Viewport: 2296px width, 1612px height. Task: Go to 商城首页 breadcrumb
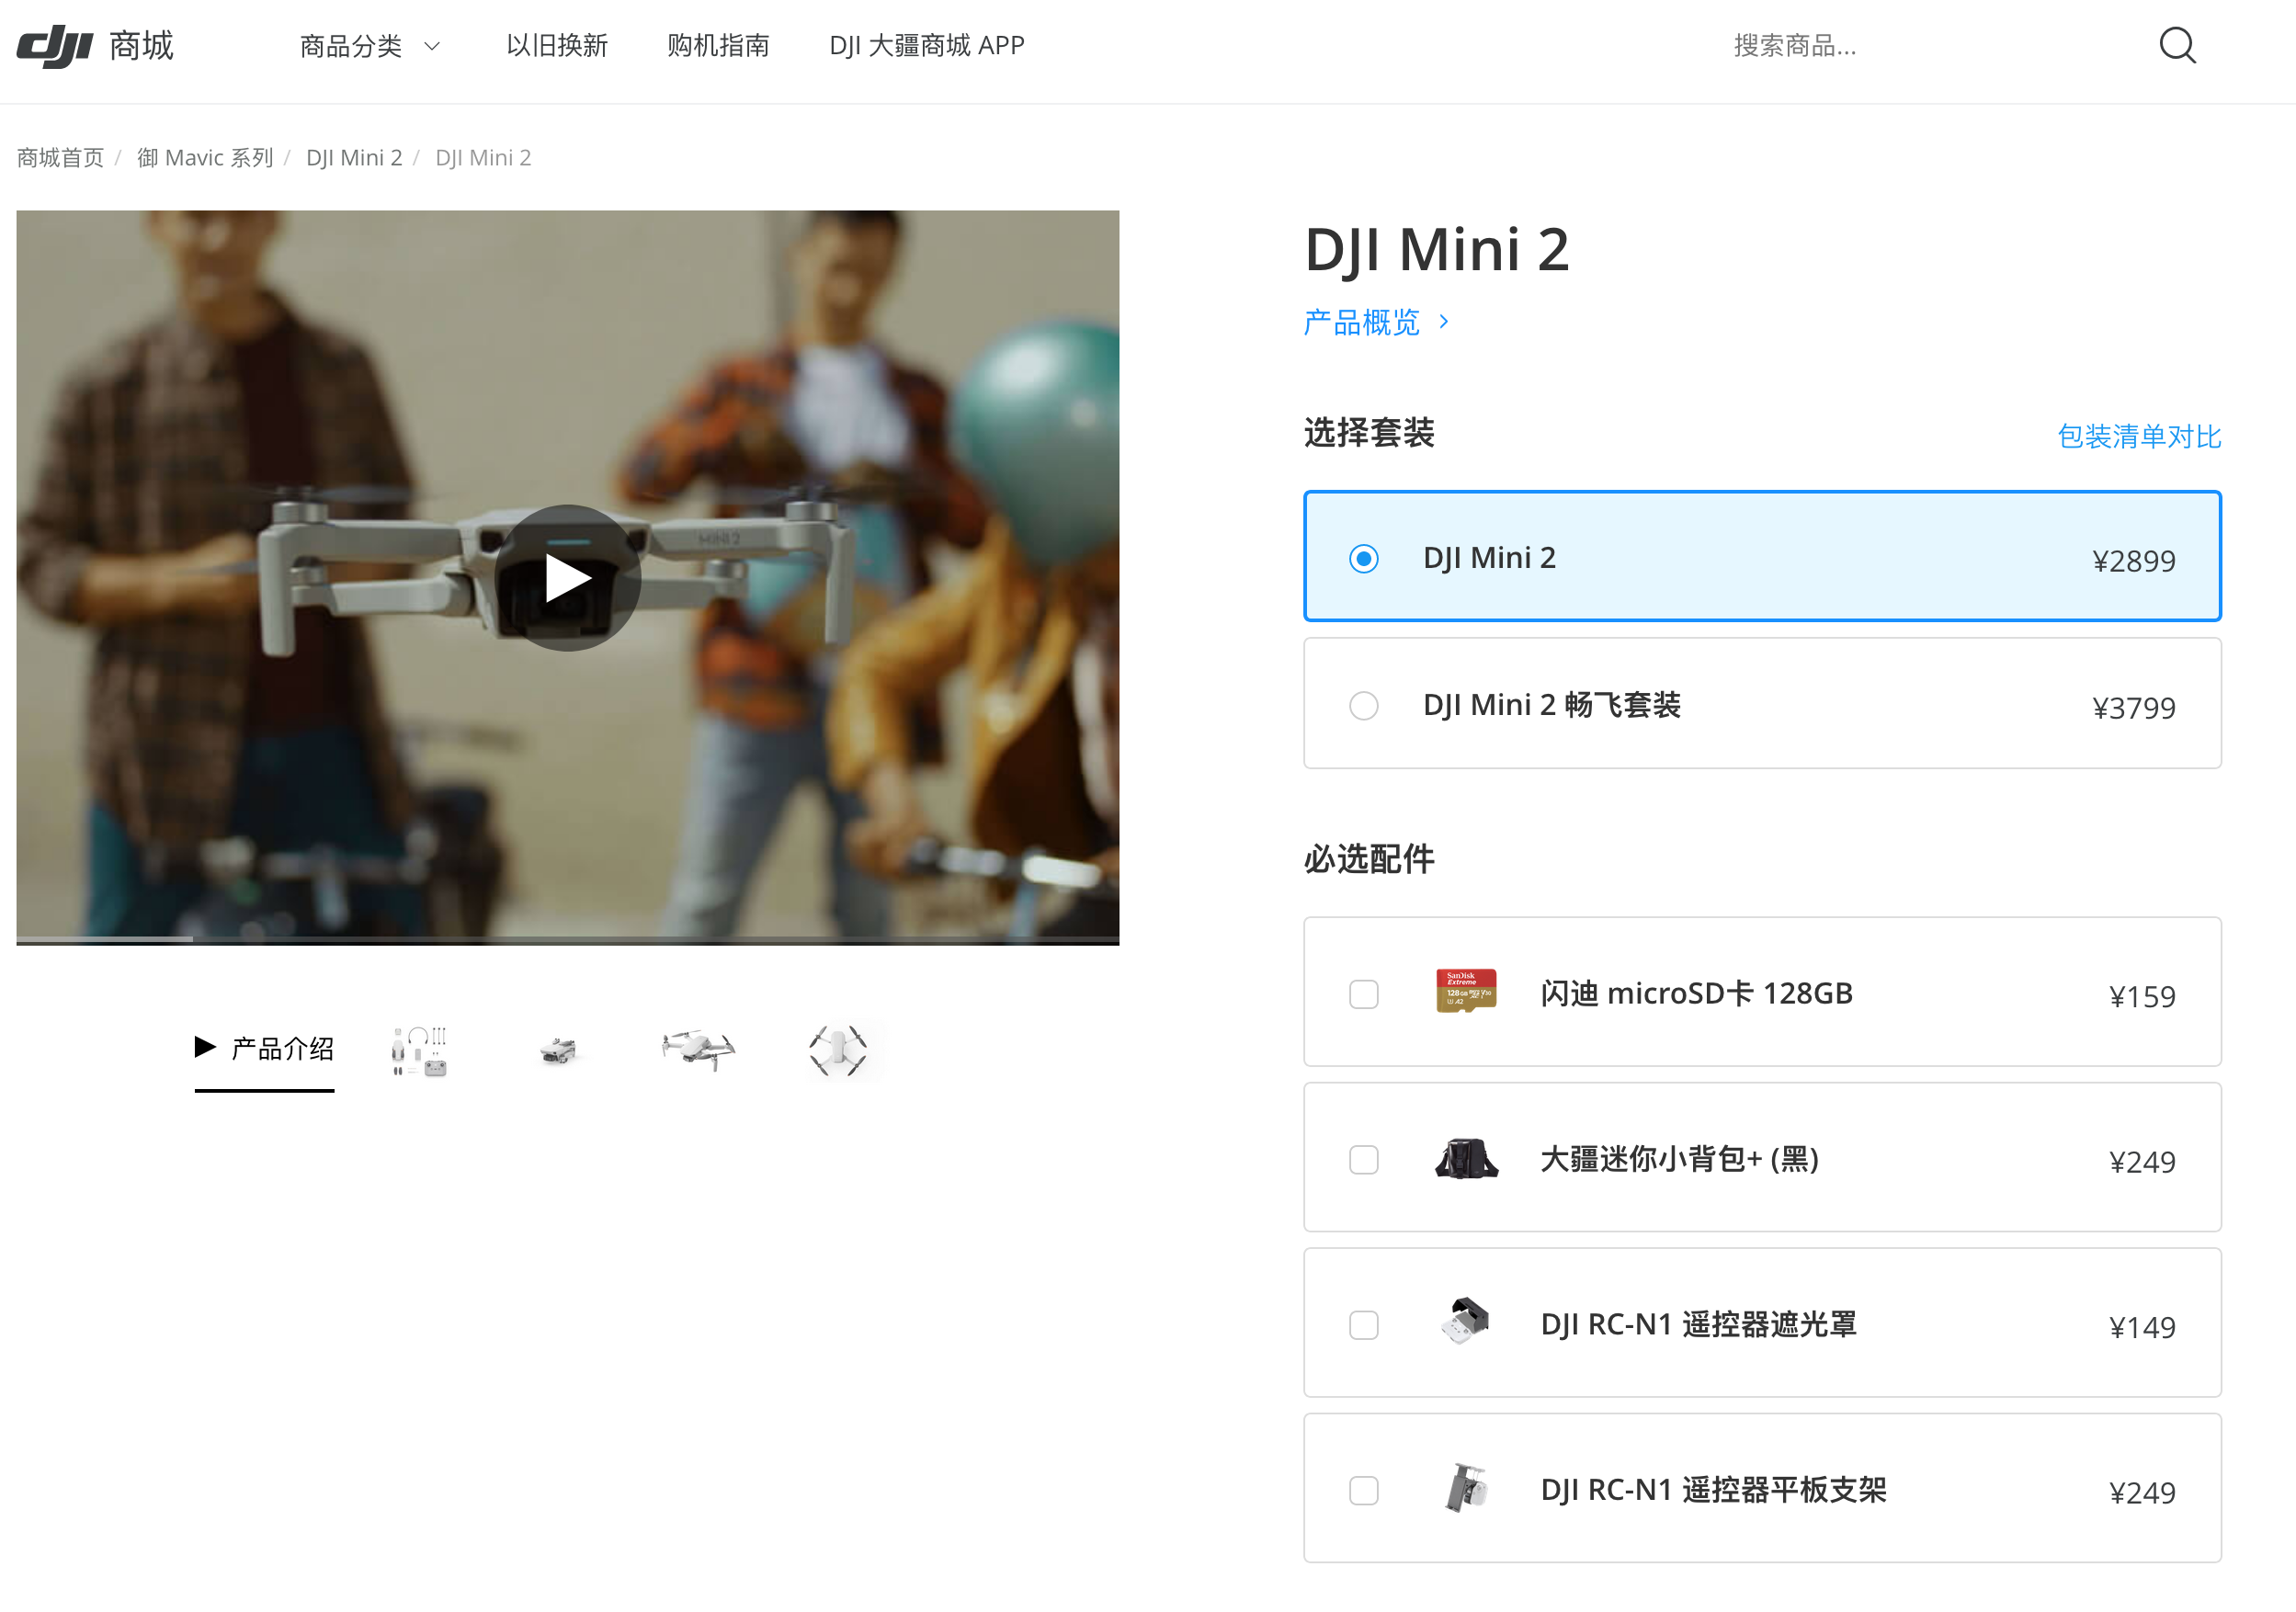point(60,158)
